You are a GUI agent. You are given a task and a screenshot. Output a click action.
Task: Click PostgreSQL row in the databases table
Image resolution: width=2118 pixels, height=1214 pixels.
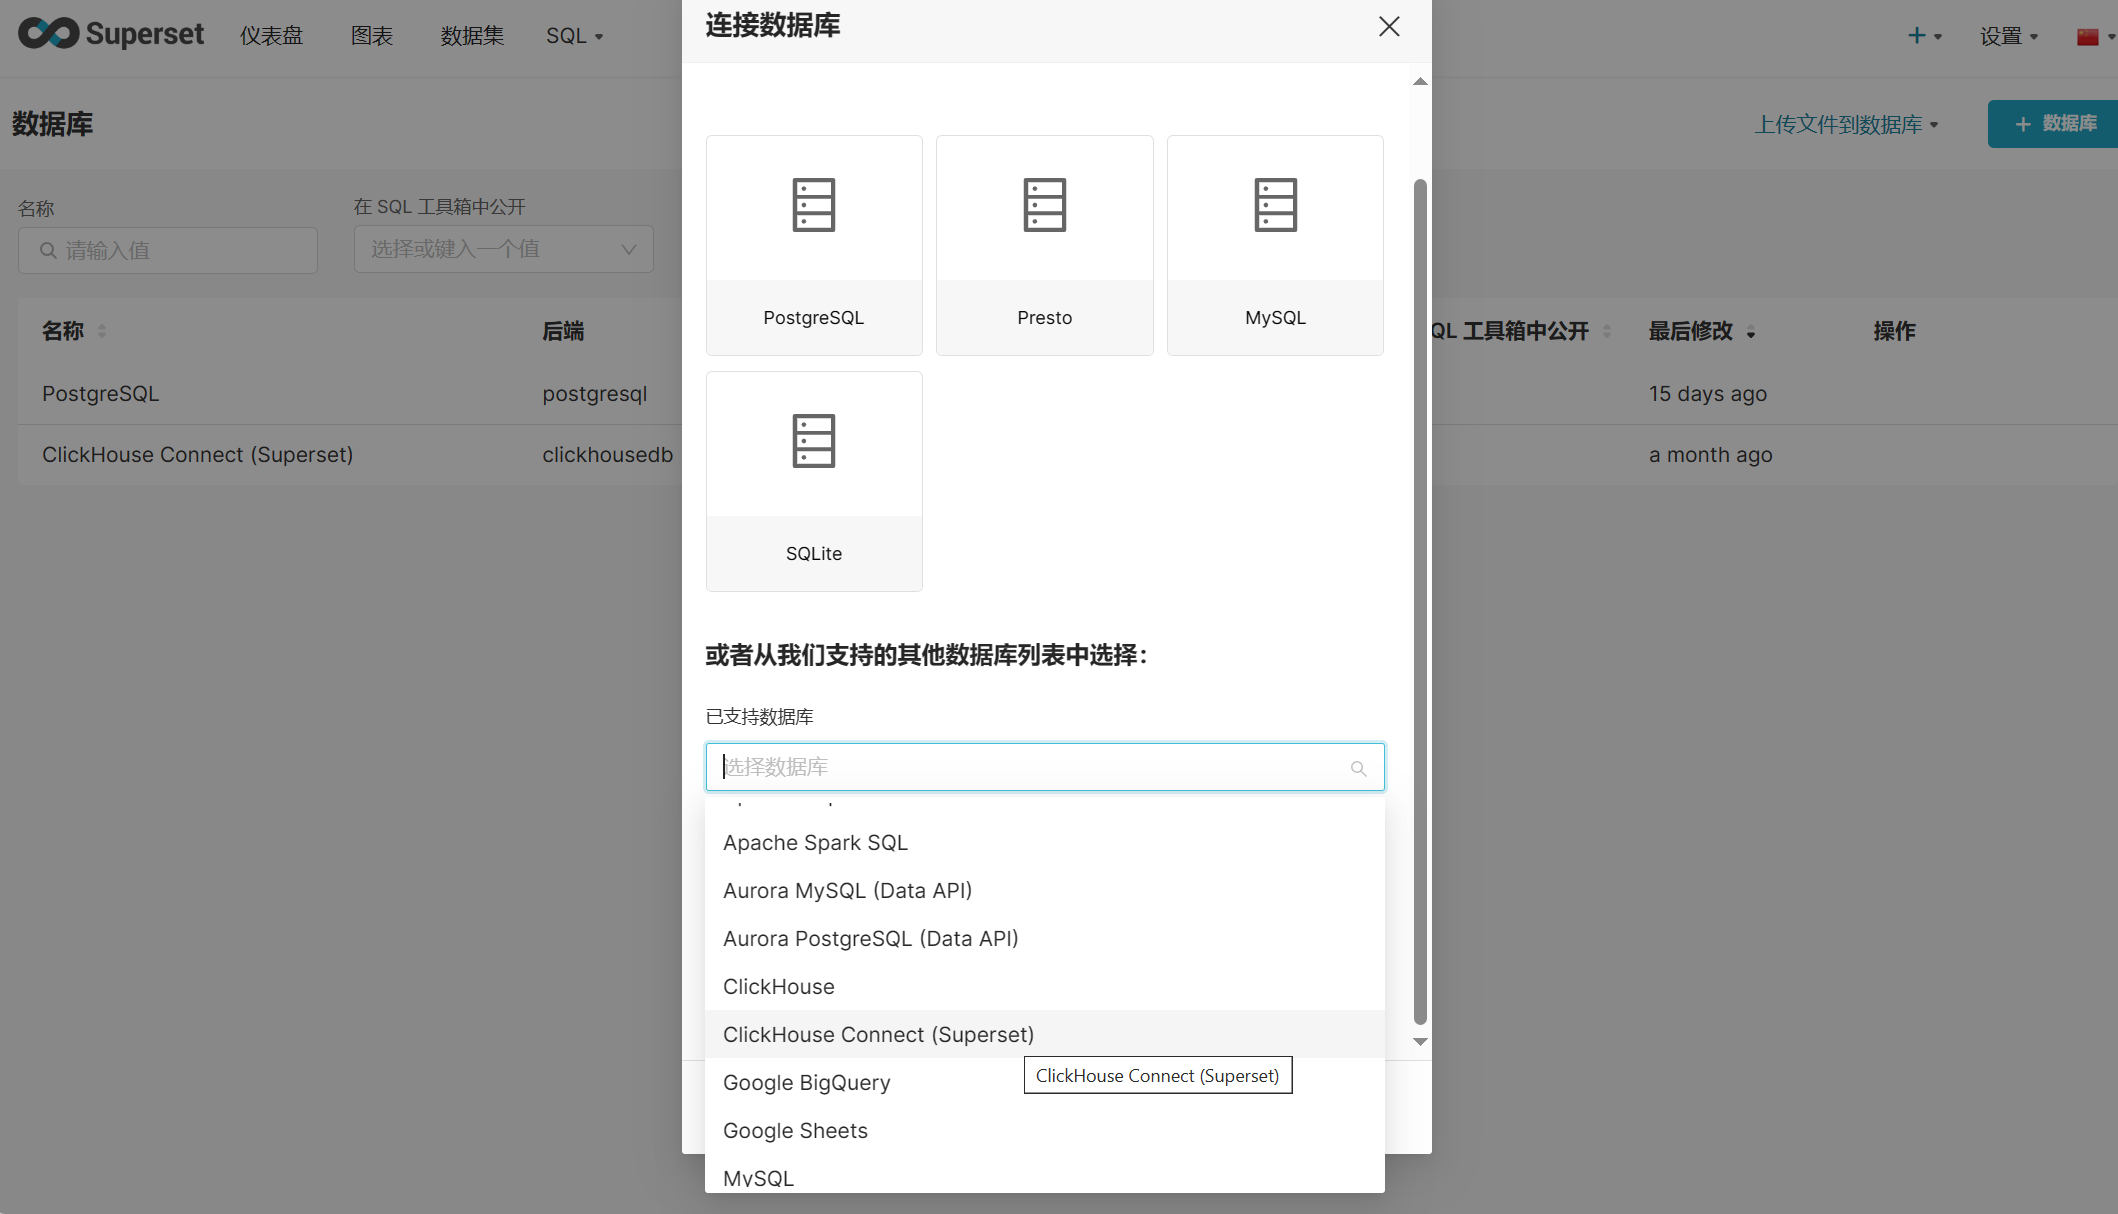pyautogui.click(x=350, y=394)
